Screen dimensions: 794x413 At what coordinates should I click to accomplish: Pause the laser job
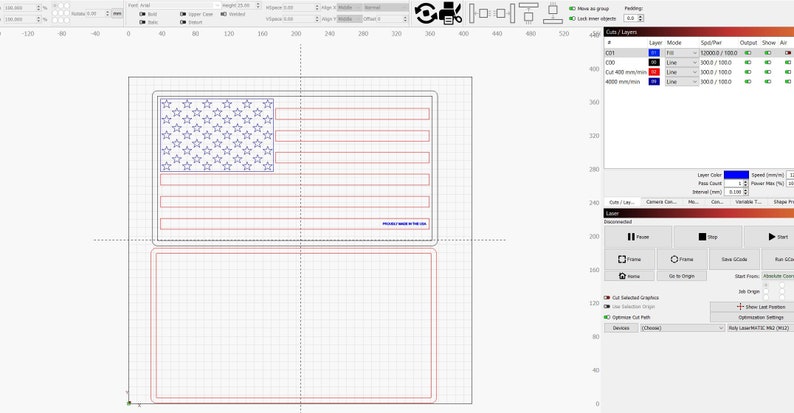[638, 237]
